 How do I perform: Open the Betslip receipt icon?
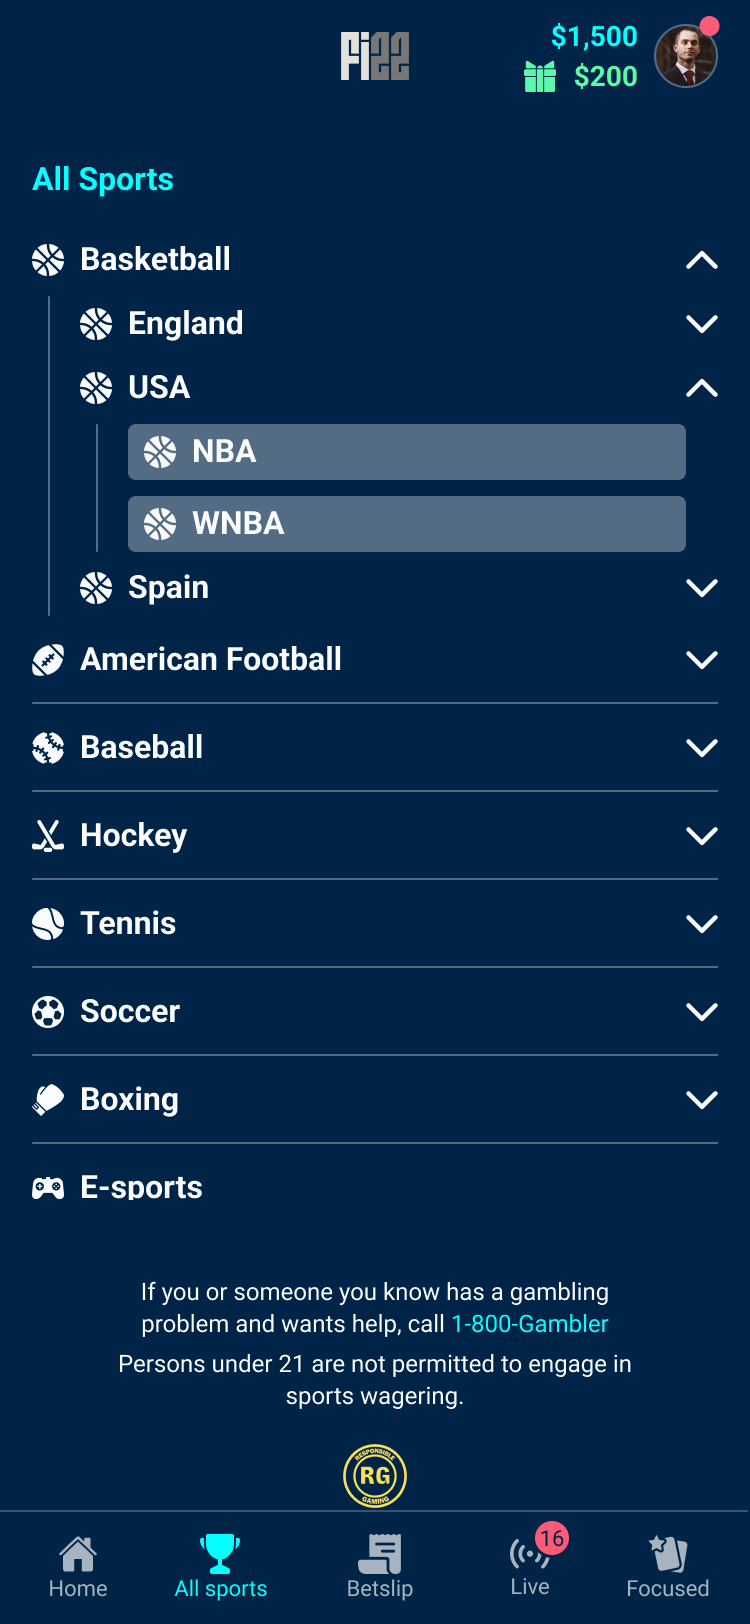380,1554
